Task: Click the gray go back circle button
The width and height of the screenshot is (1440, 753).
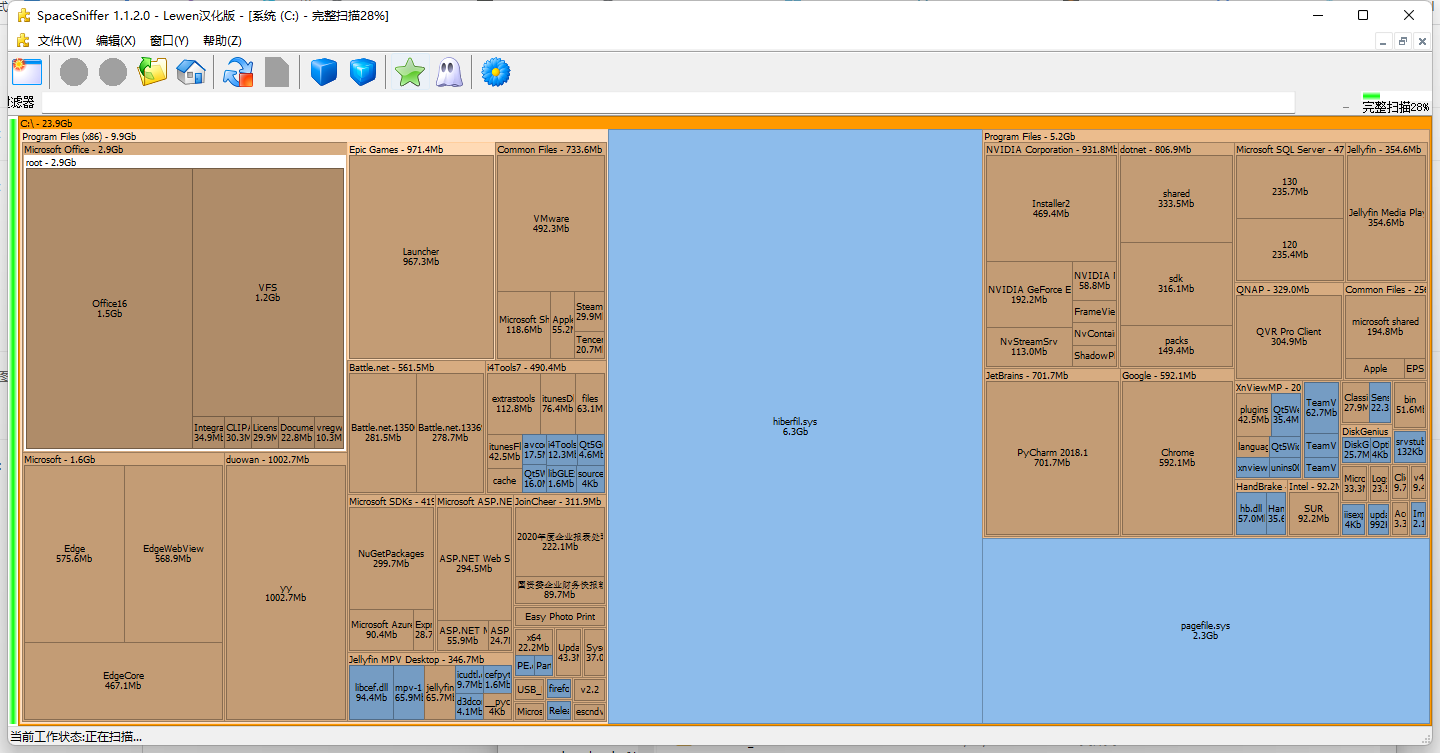Action: coord(74,72)
